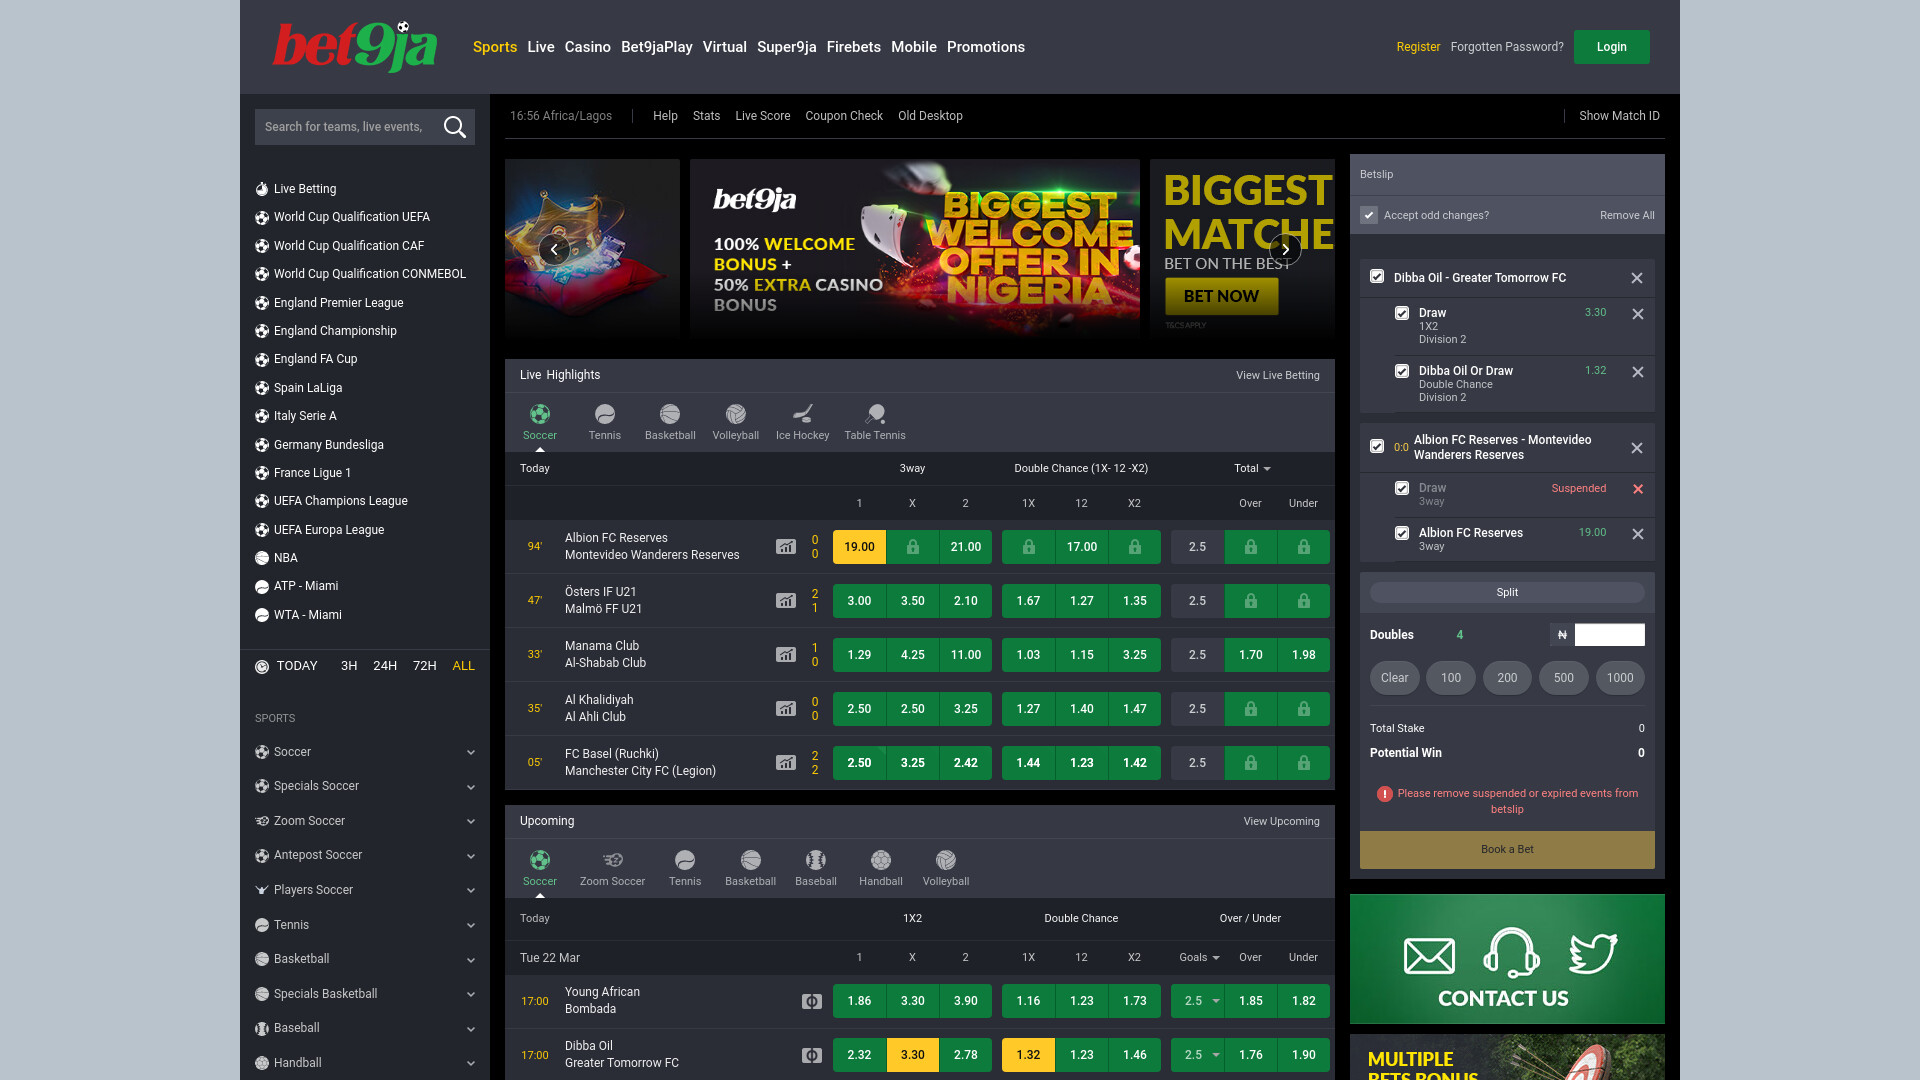Click the Contact Us banner
Image resolution: width=1920 pixels, height=1080 pixels.
pyautogui.click(x=1507, y=959)
